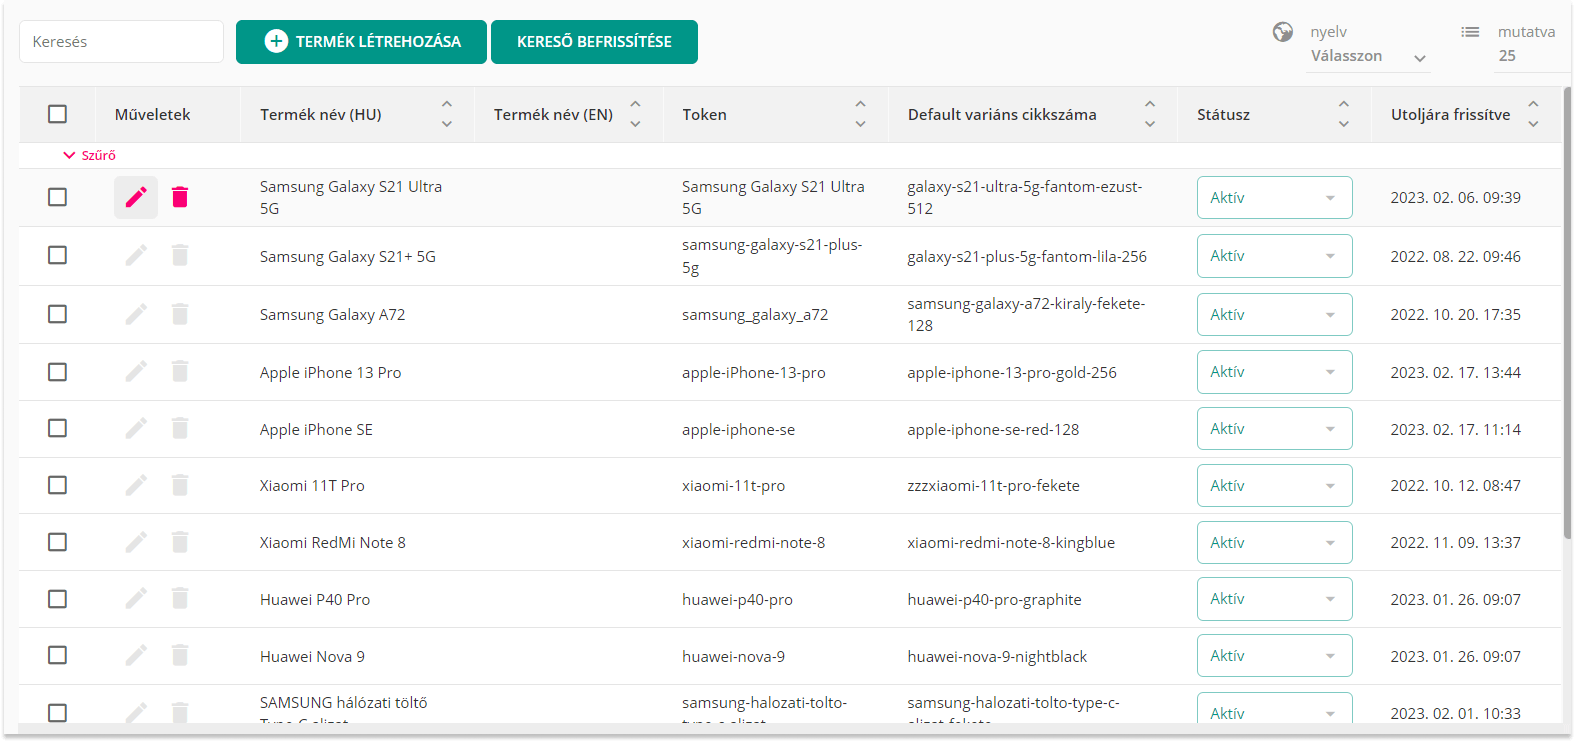The width and height of the screenshot is (1575, 742).
Task: Sort by Termék név (EN) column arrows
Action: click(x=635, y=114)
